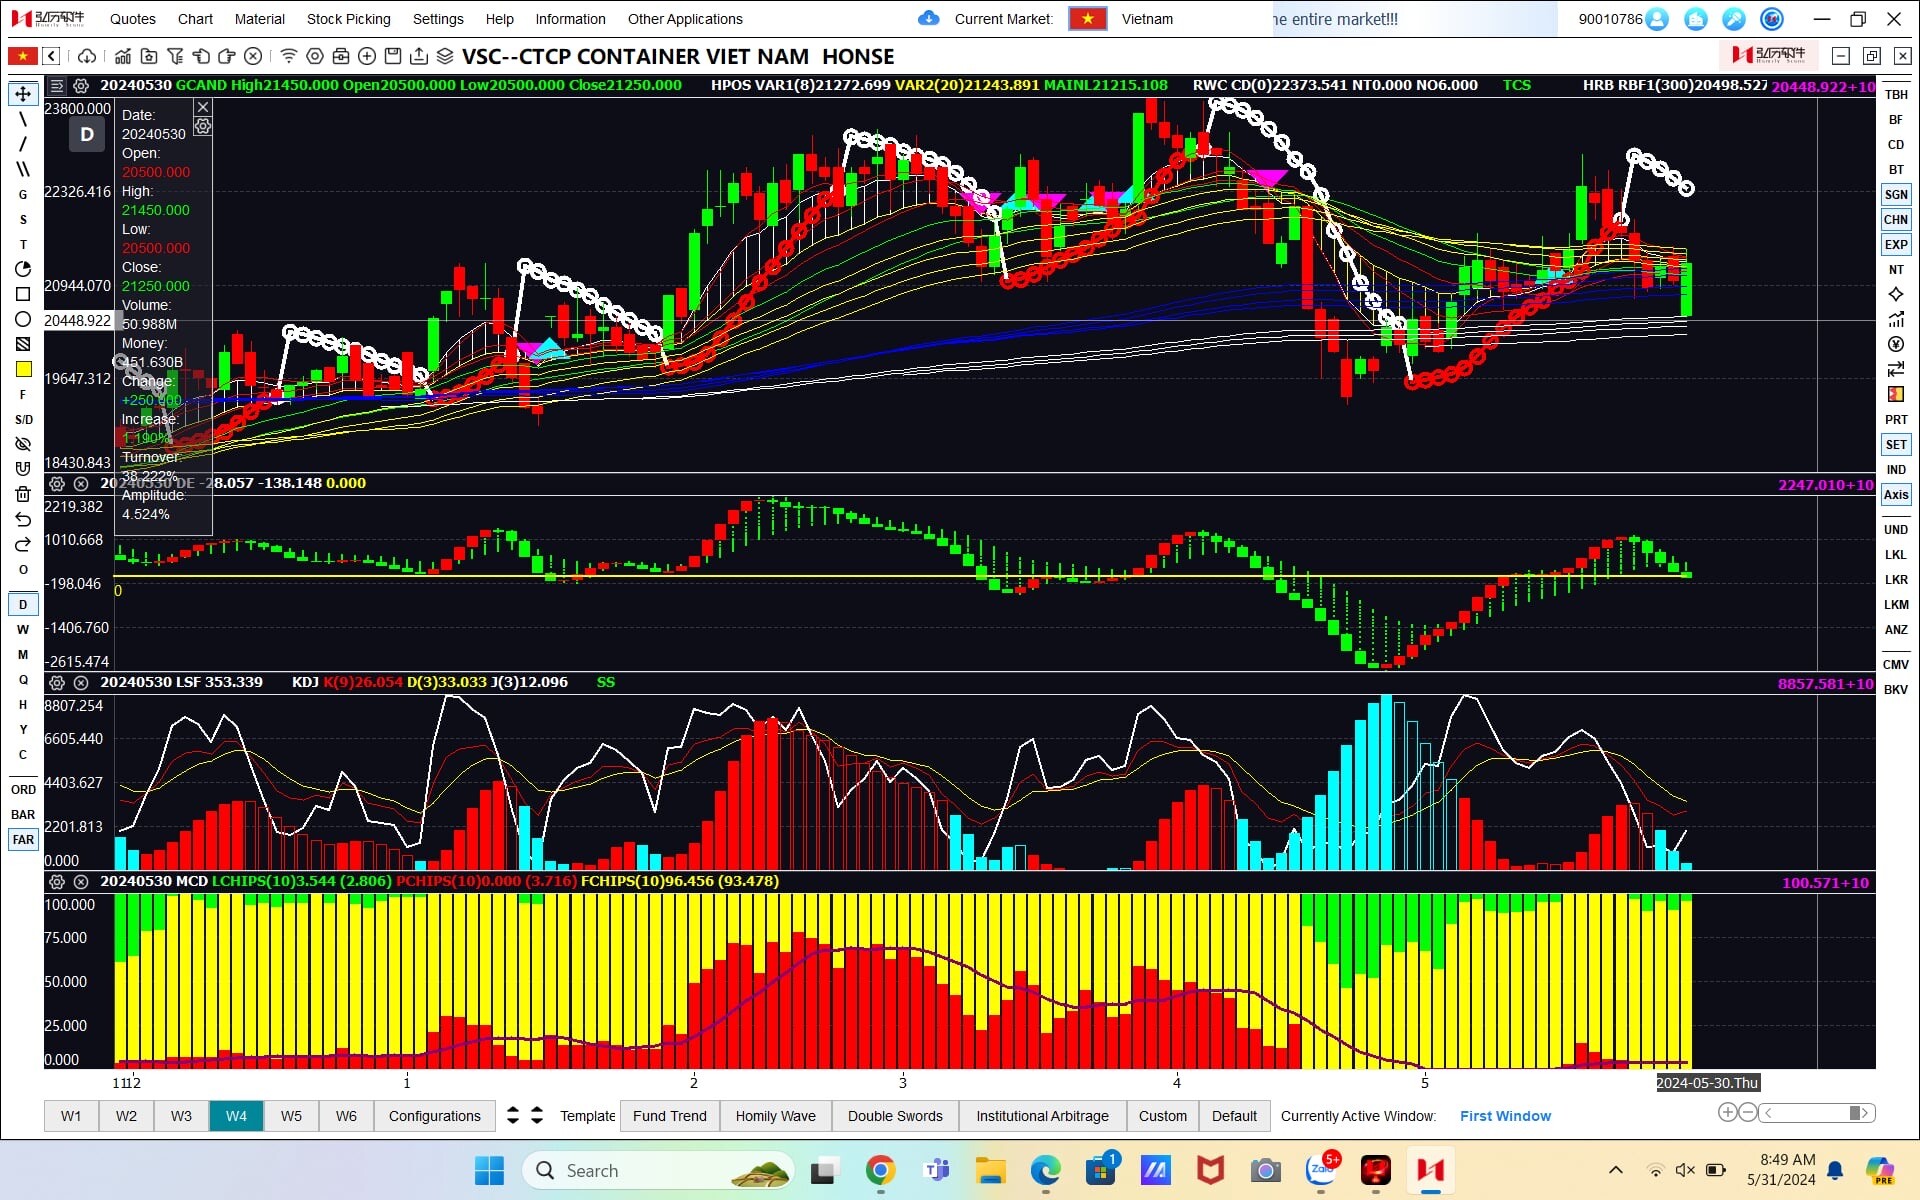Open the bar chart trend icon in toolbar
This screenshot has width=1920, height=1200.
tap(122, 56)
